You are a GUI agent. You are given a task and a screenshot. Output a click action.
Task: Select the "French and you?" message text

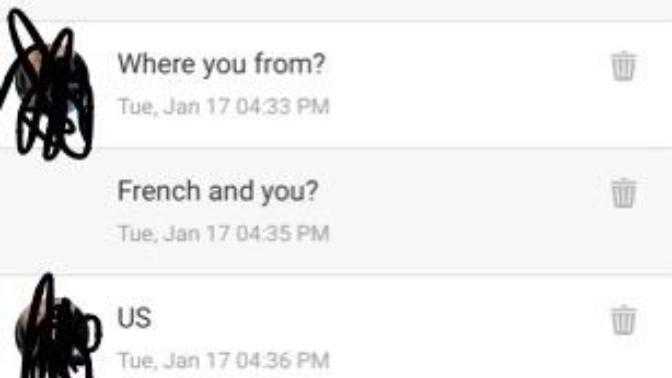tap(218, 191)
